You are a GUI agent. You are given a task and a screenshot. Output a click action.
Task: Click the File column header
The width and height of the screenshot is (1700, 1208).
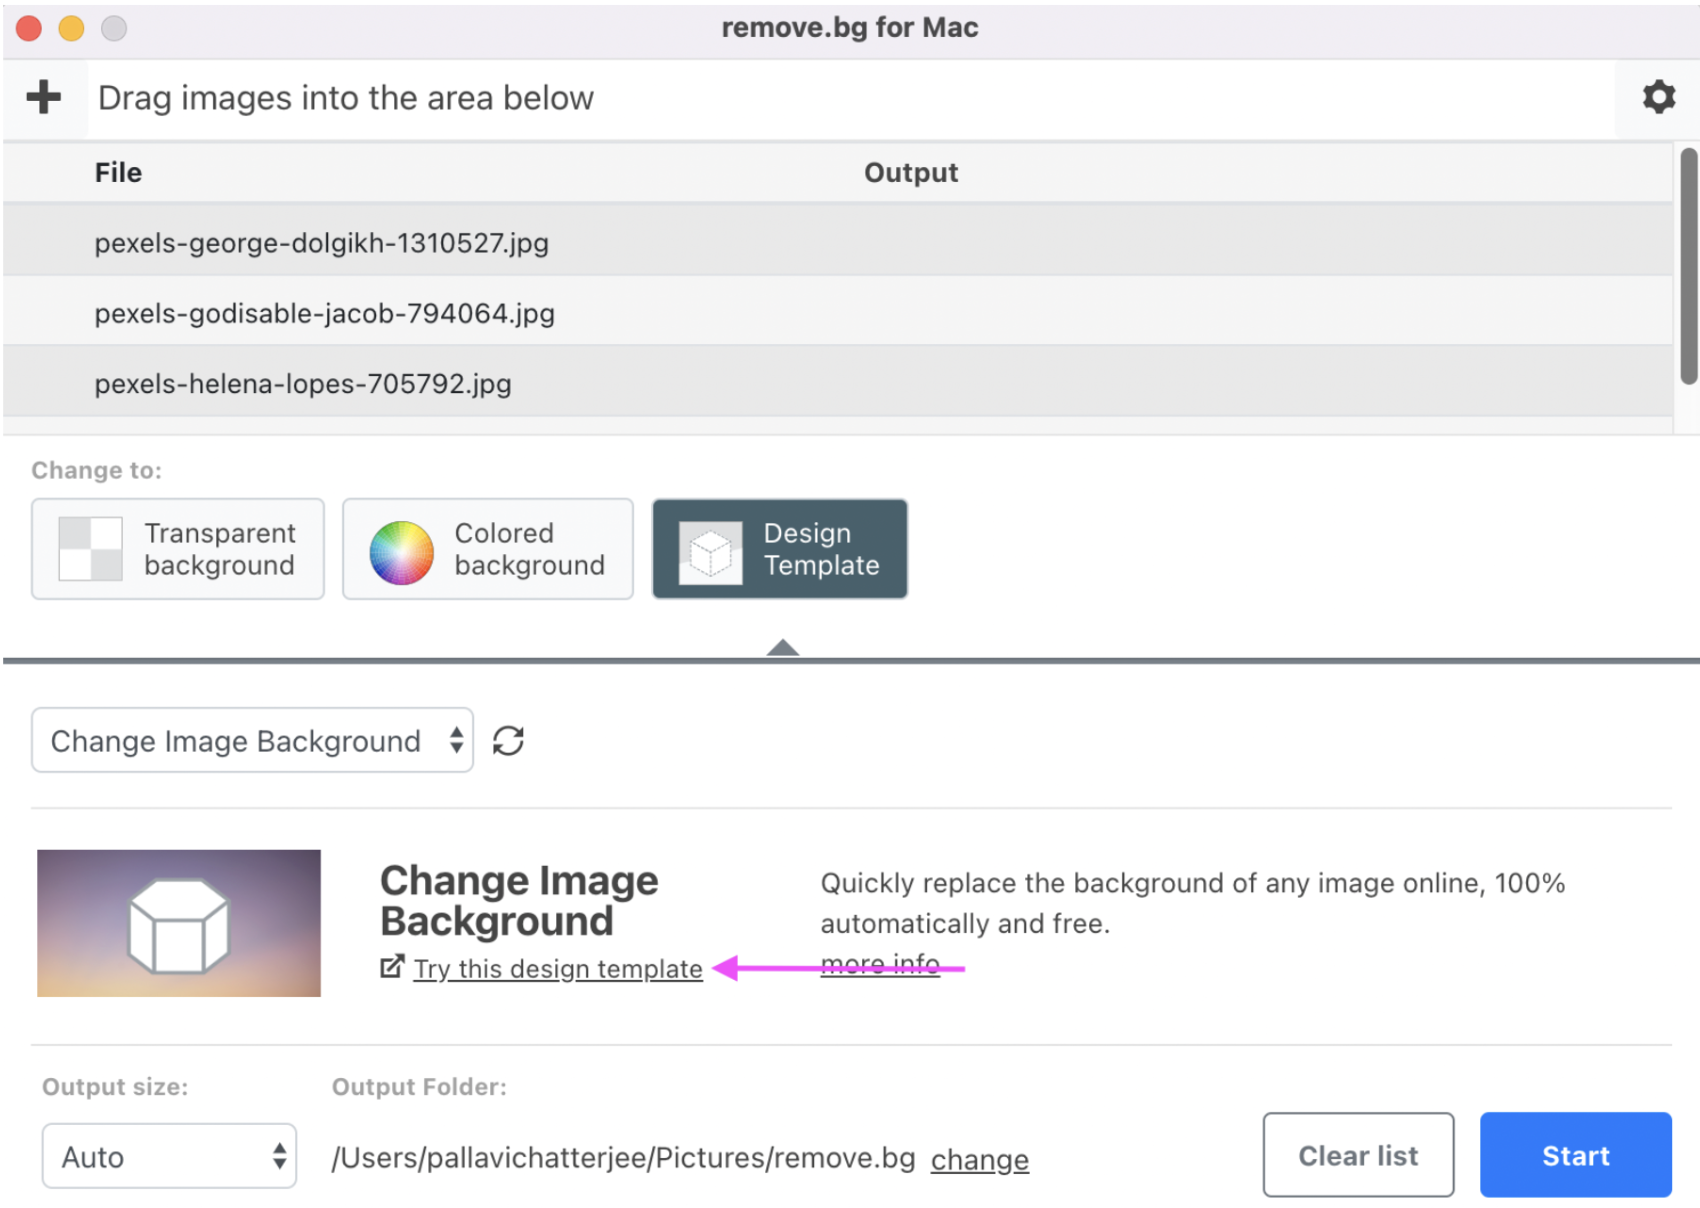click(x=118, y=172)
